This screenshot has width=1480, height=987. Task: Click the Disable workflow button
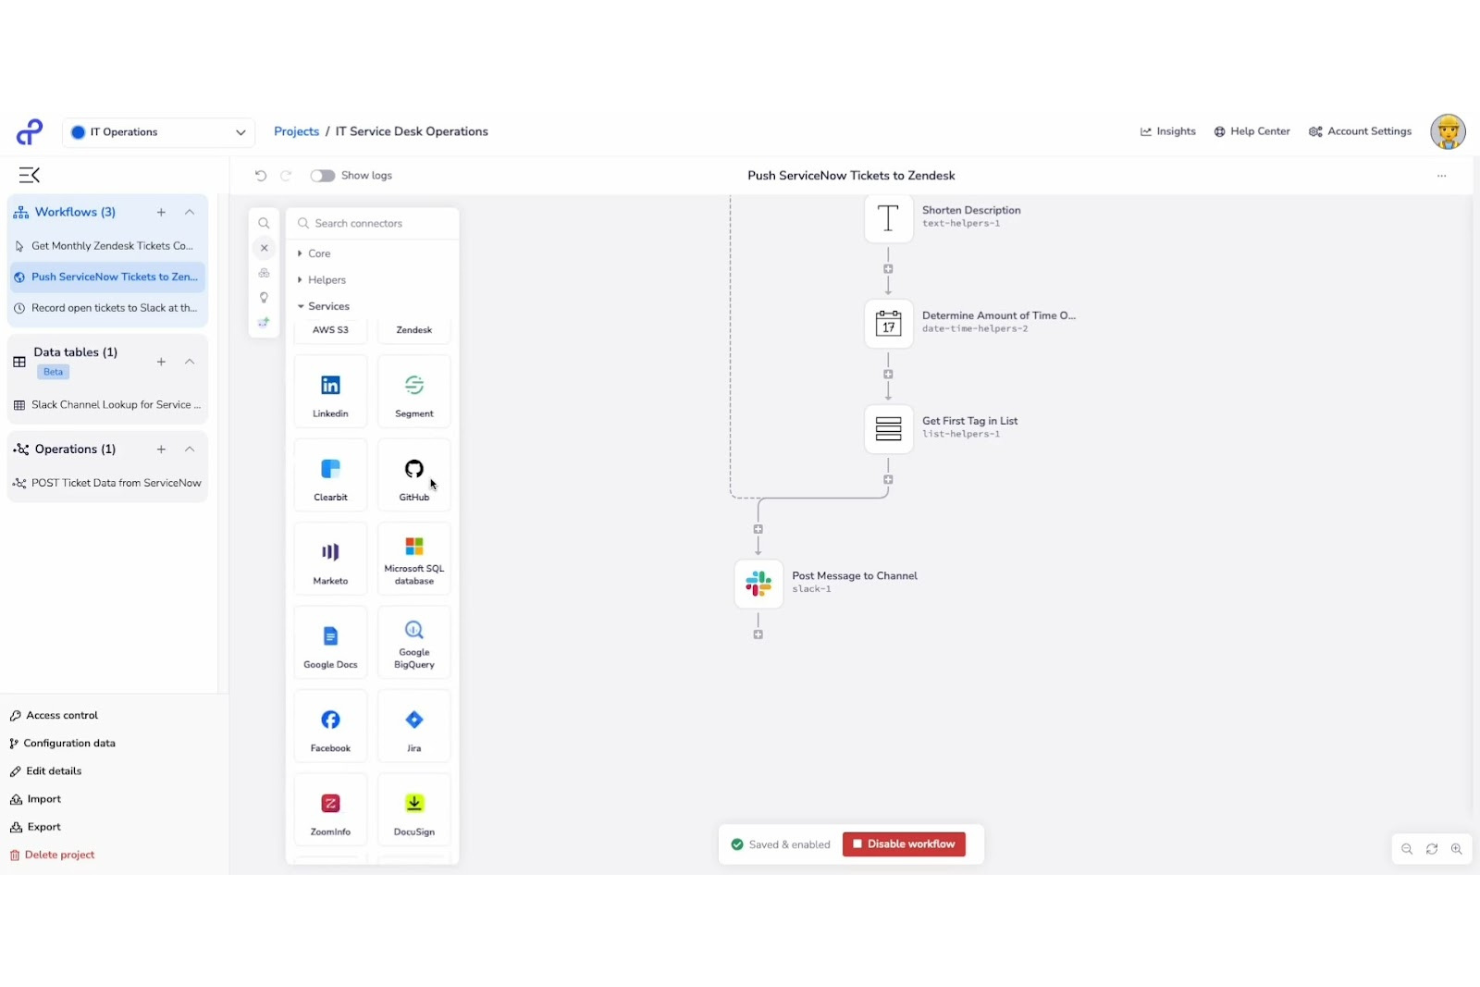[x=904, y=843]
